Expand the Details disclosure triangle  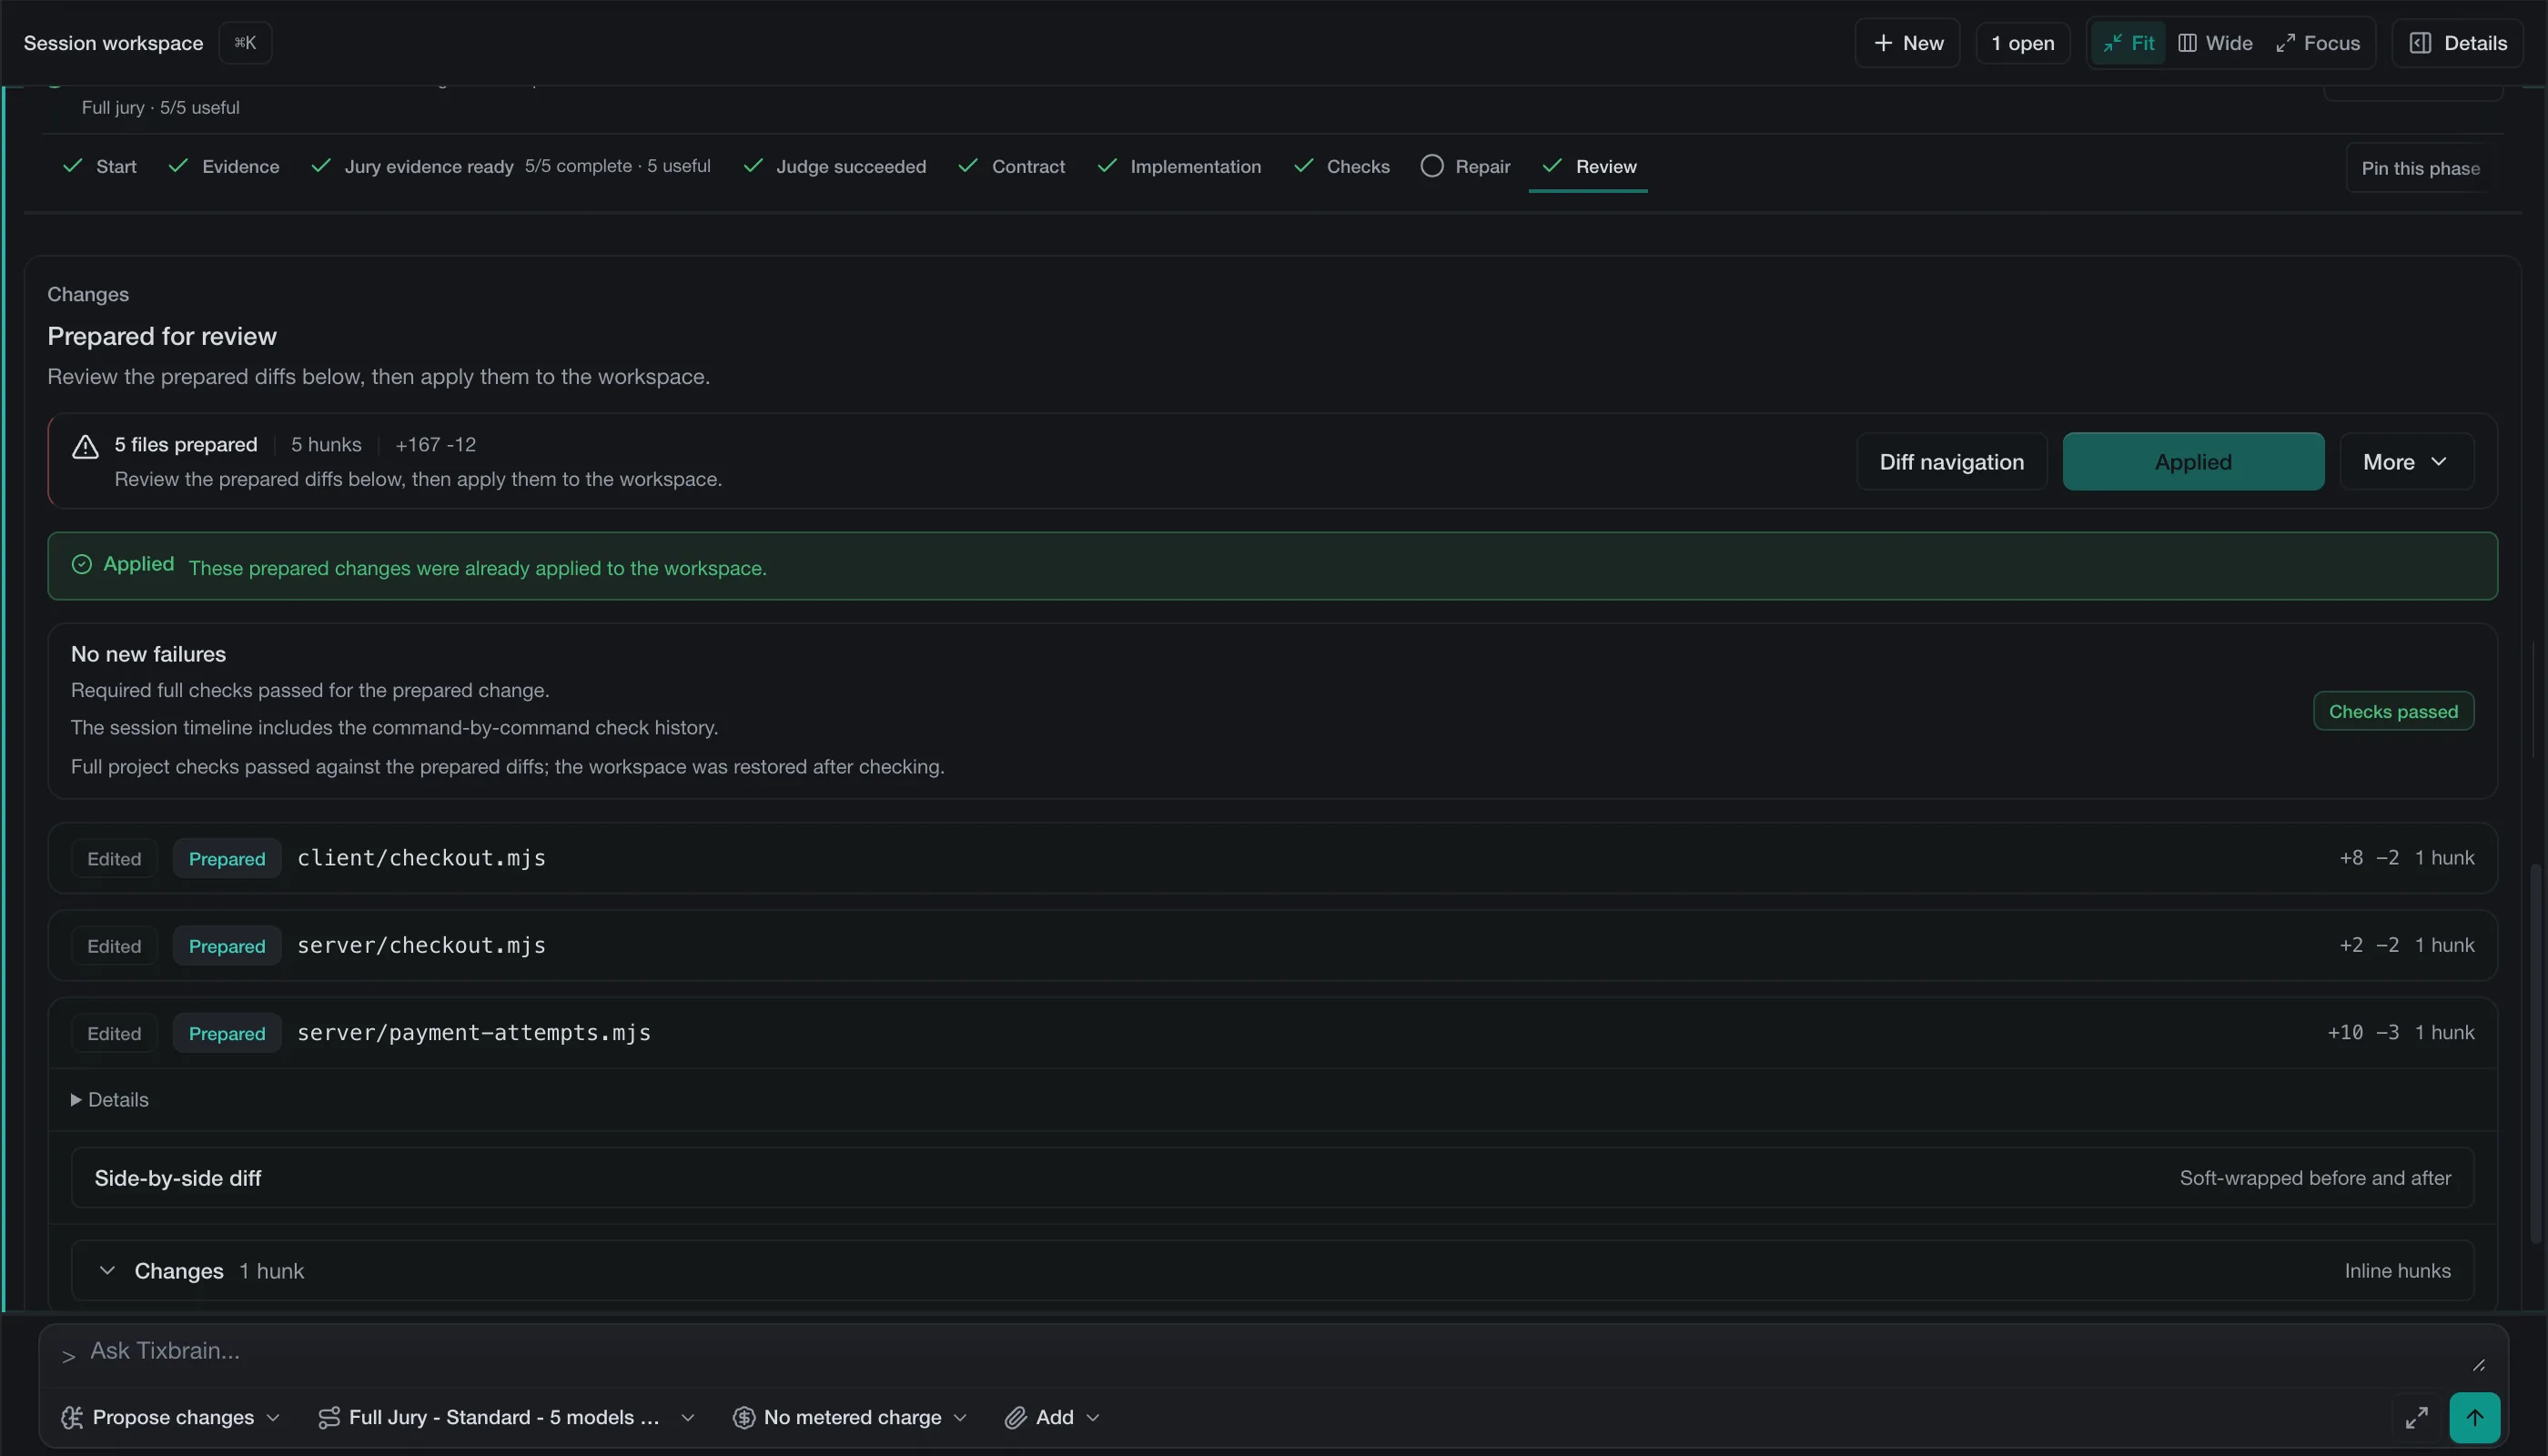tap(76, 1100)
